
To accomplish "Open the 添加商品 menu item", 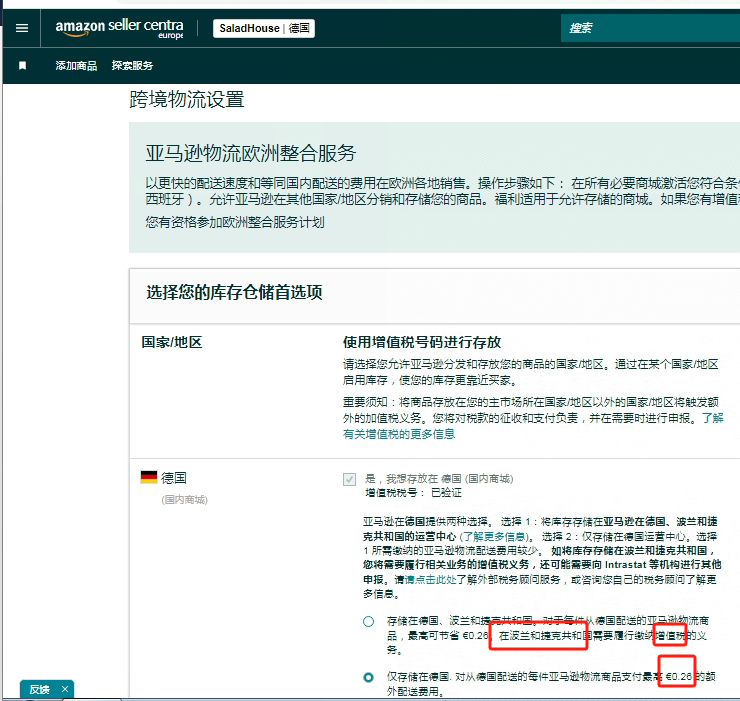I will 76,66.
